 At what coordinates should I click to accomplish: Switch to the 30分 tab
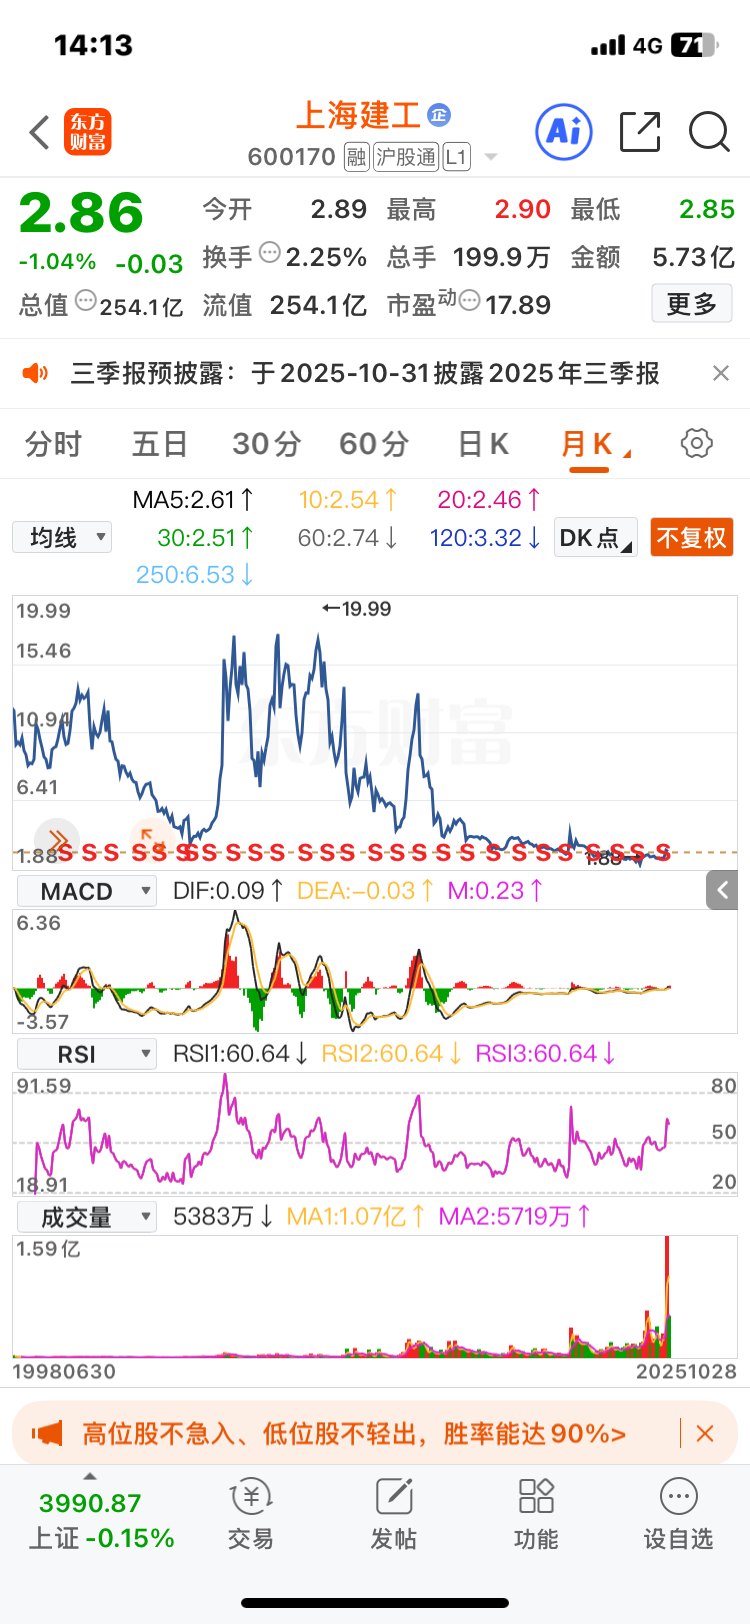(266, 443)
